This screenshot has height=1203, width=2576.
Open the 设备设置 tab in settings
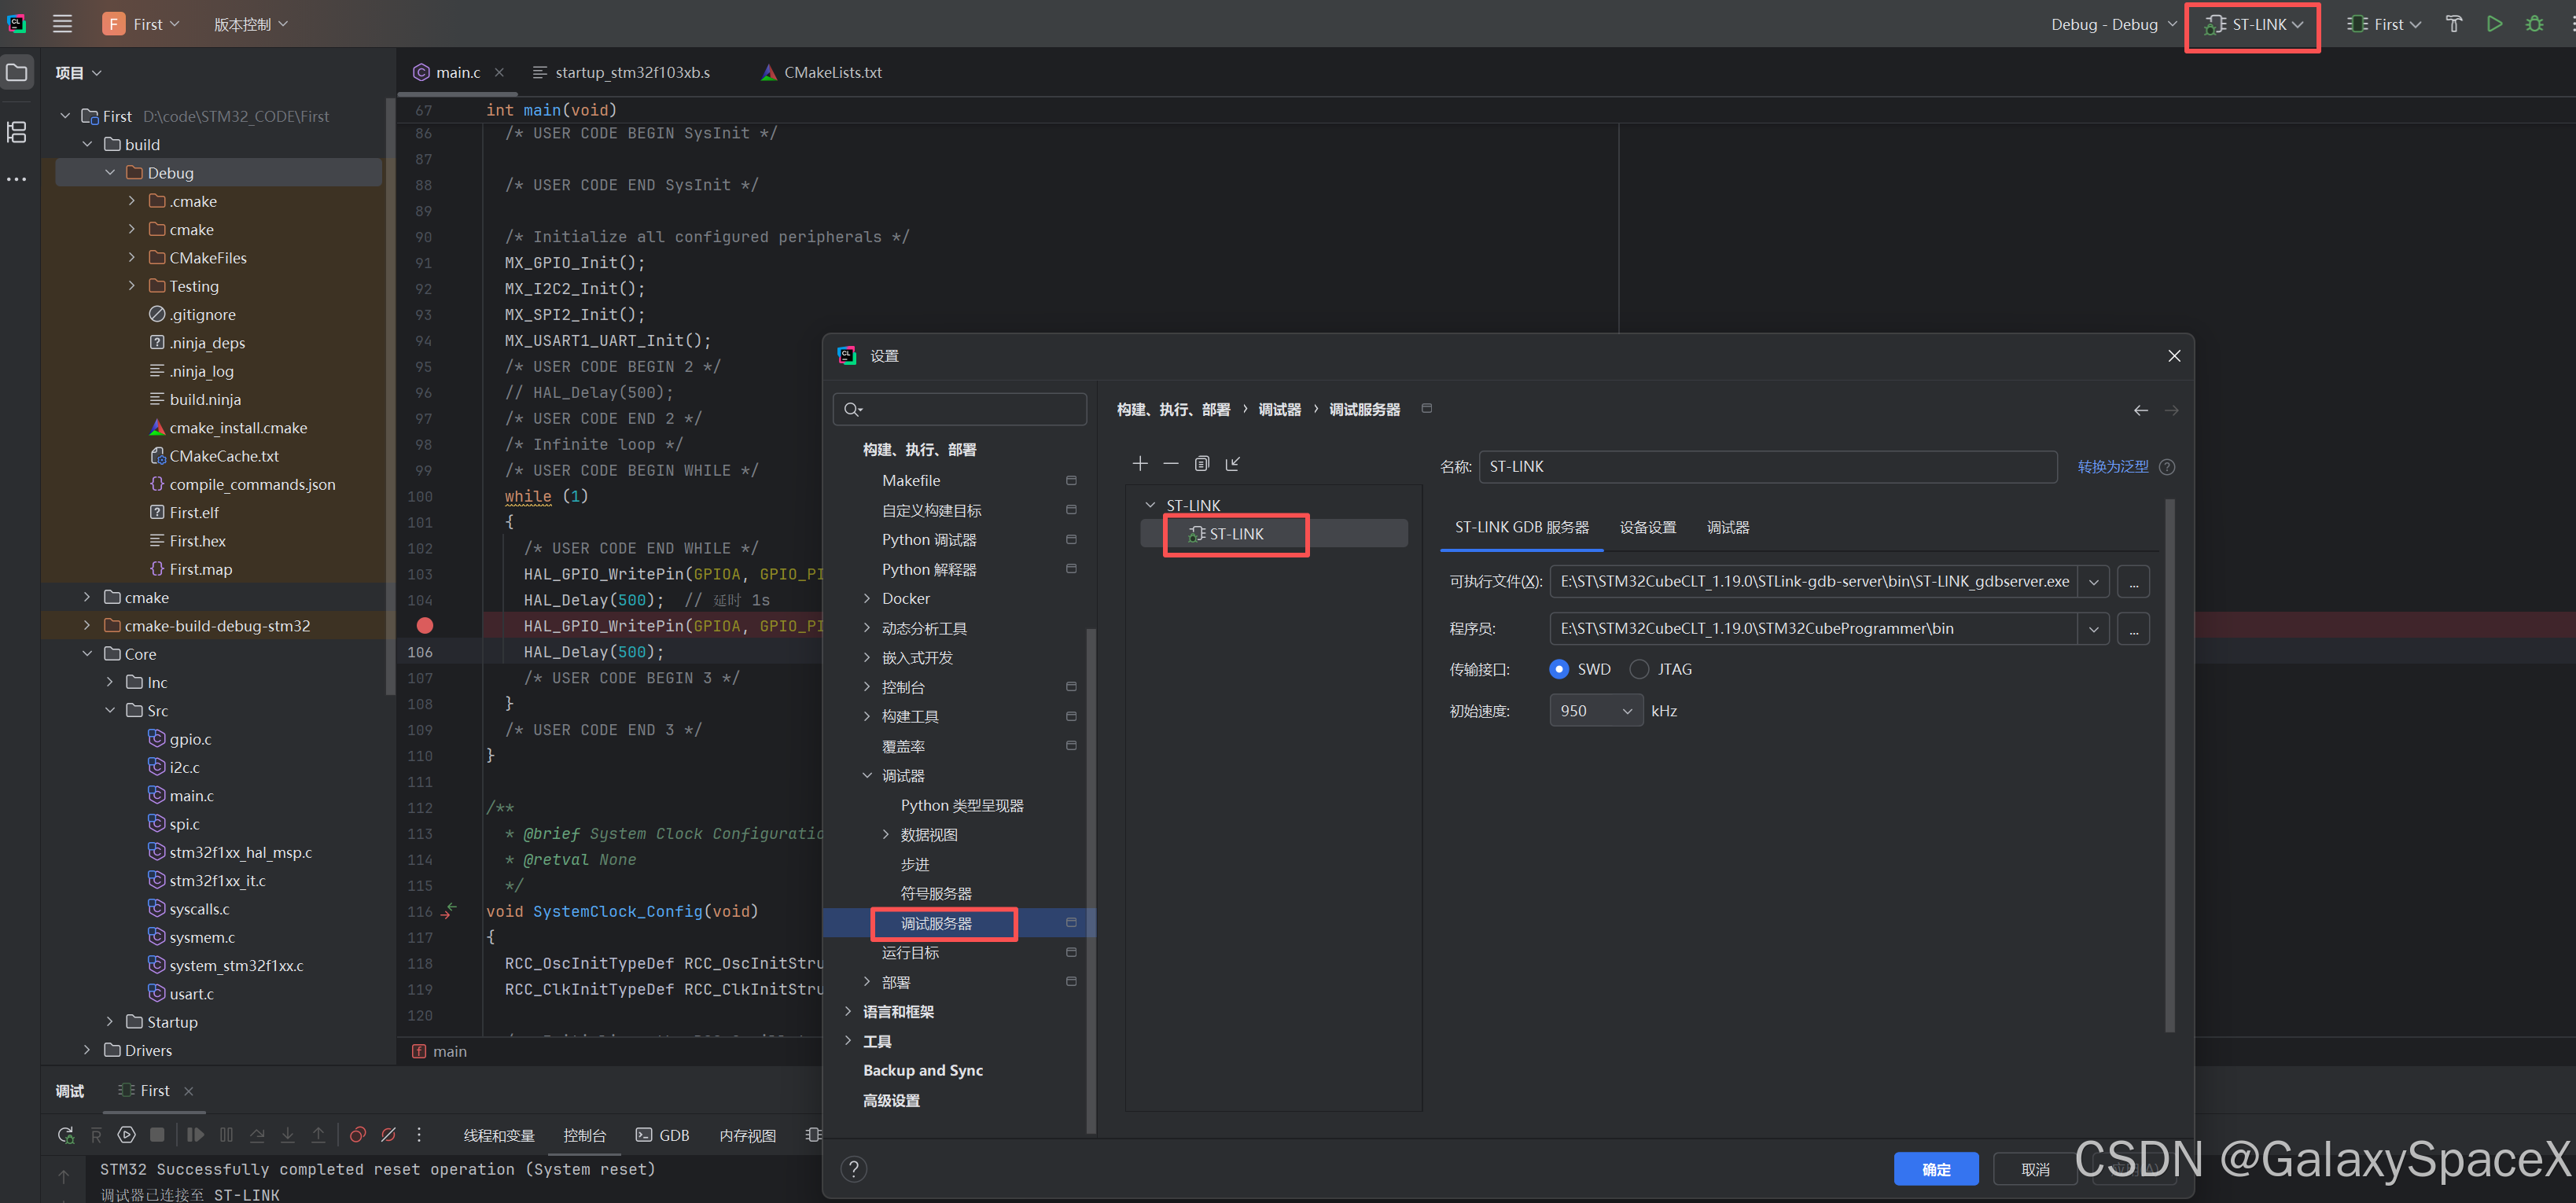[1647, 527]
